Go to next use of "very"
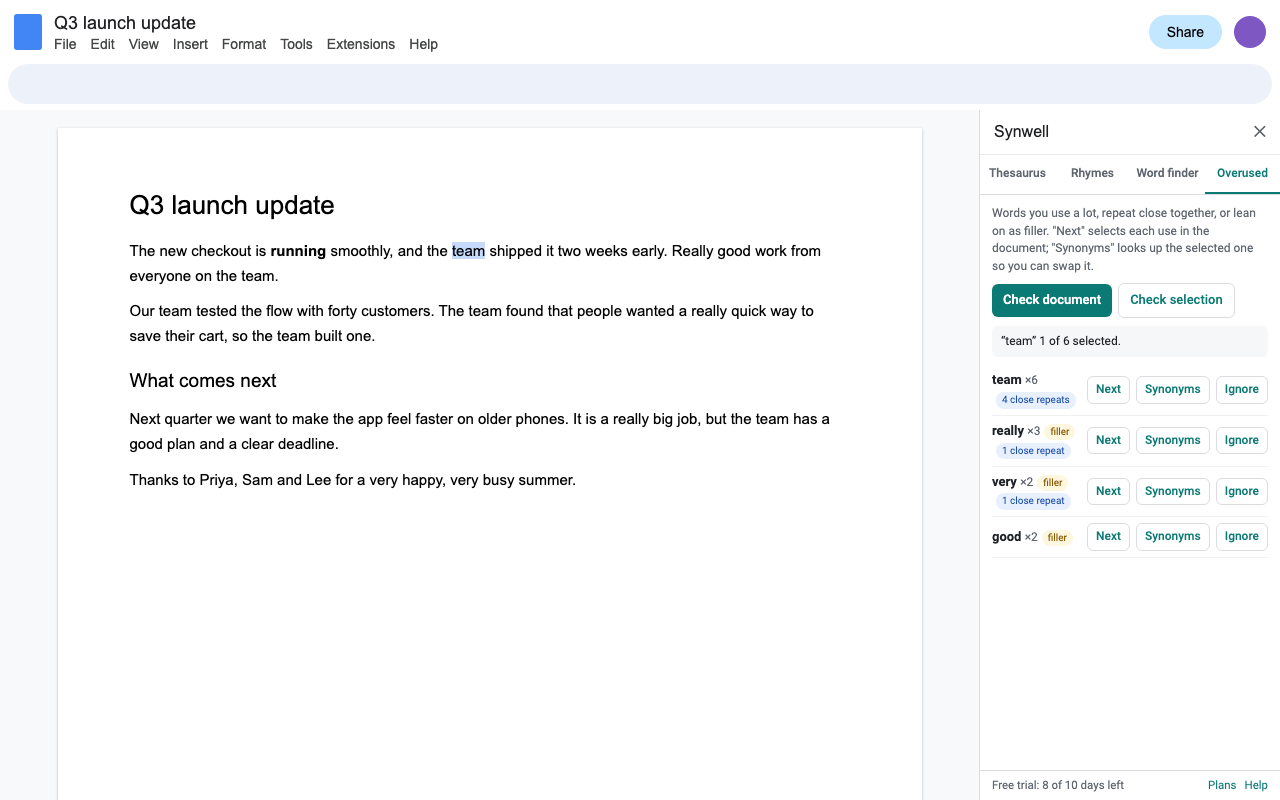This screenshot has height=800, width=1280. pyautogui.click(x=1108, y=492)
